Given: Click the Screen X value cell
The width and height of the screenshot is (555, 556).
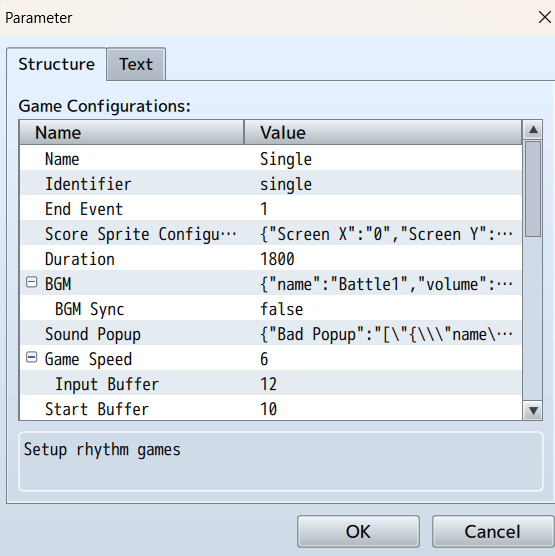Looking at the screenshot, I should pos(387,234).
